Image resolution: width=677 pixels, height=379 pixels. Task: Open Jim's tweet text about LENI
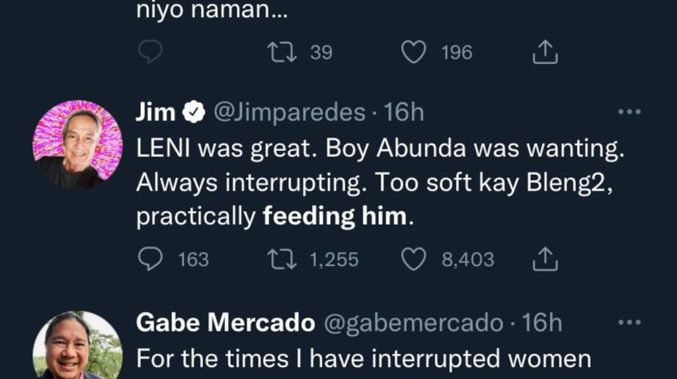coord(380,182)
